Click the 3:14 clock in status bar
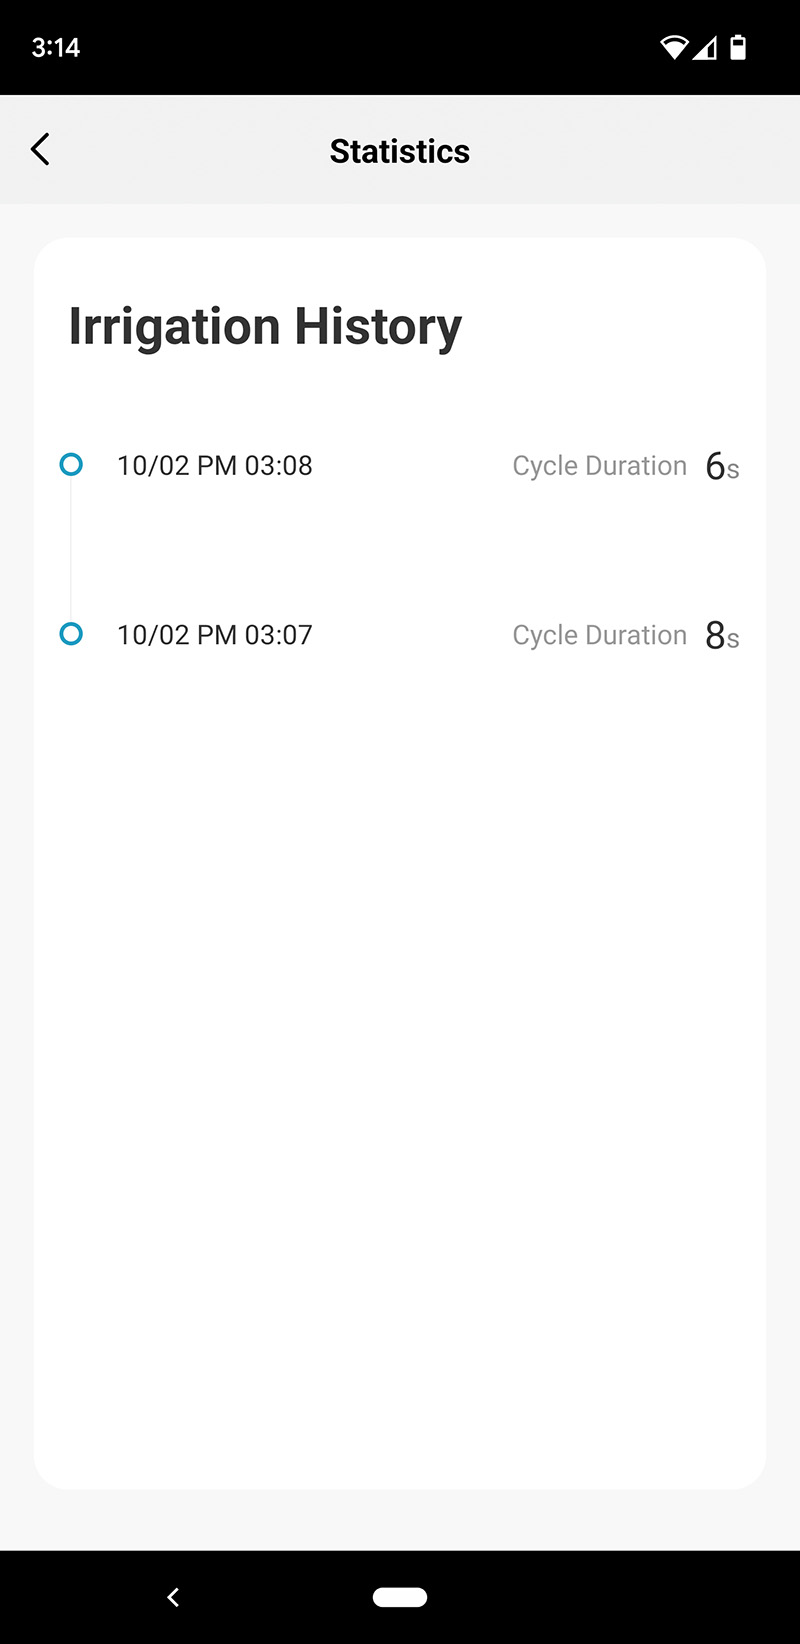The height and width of the screenshot is (1644, 800). tap(56, 47)
